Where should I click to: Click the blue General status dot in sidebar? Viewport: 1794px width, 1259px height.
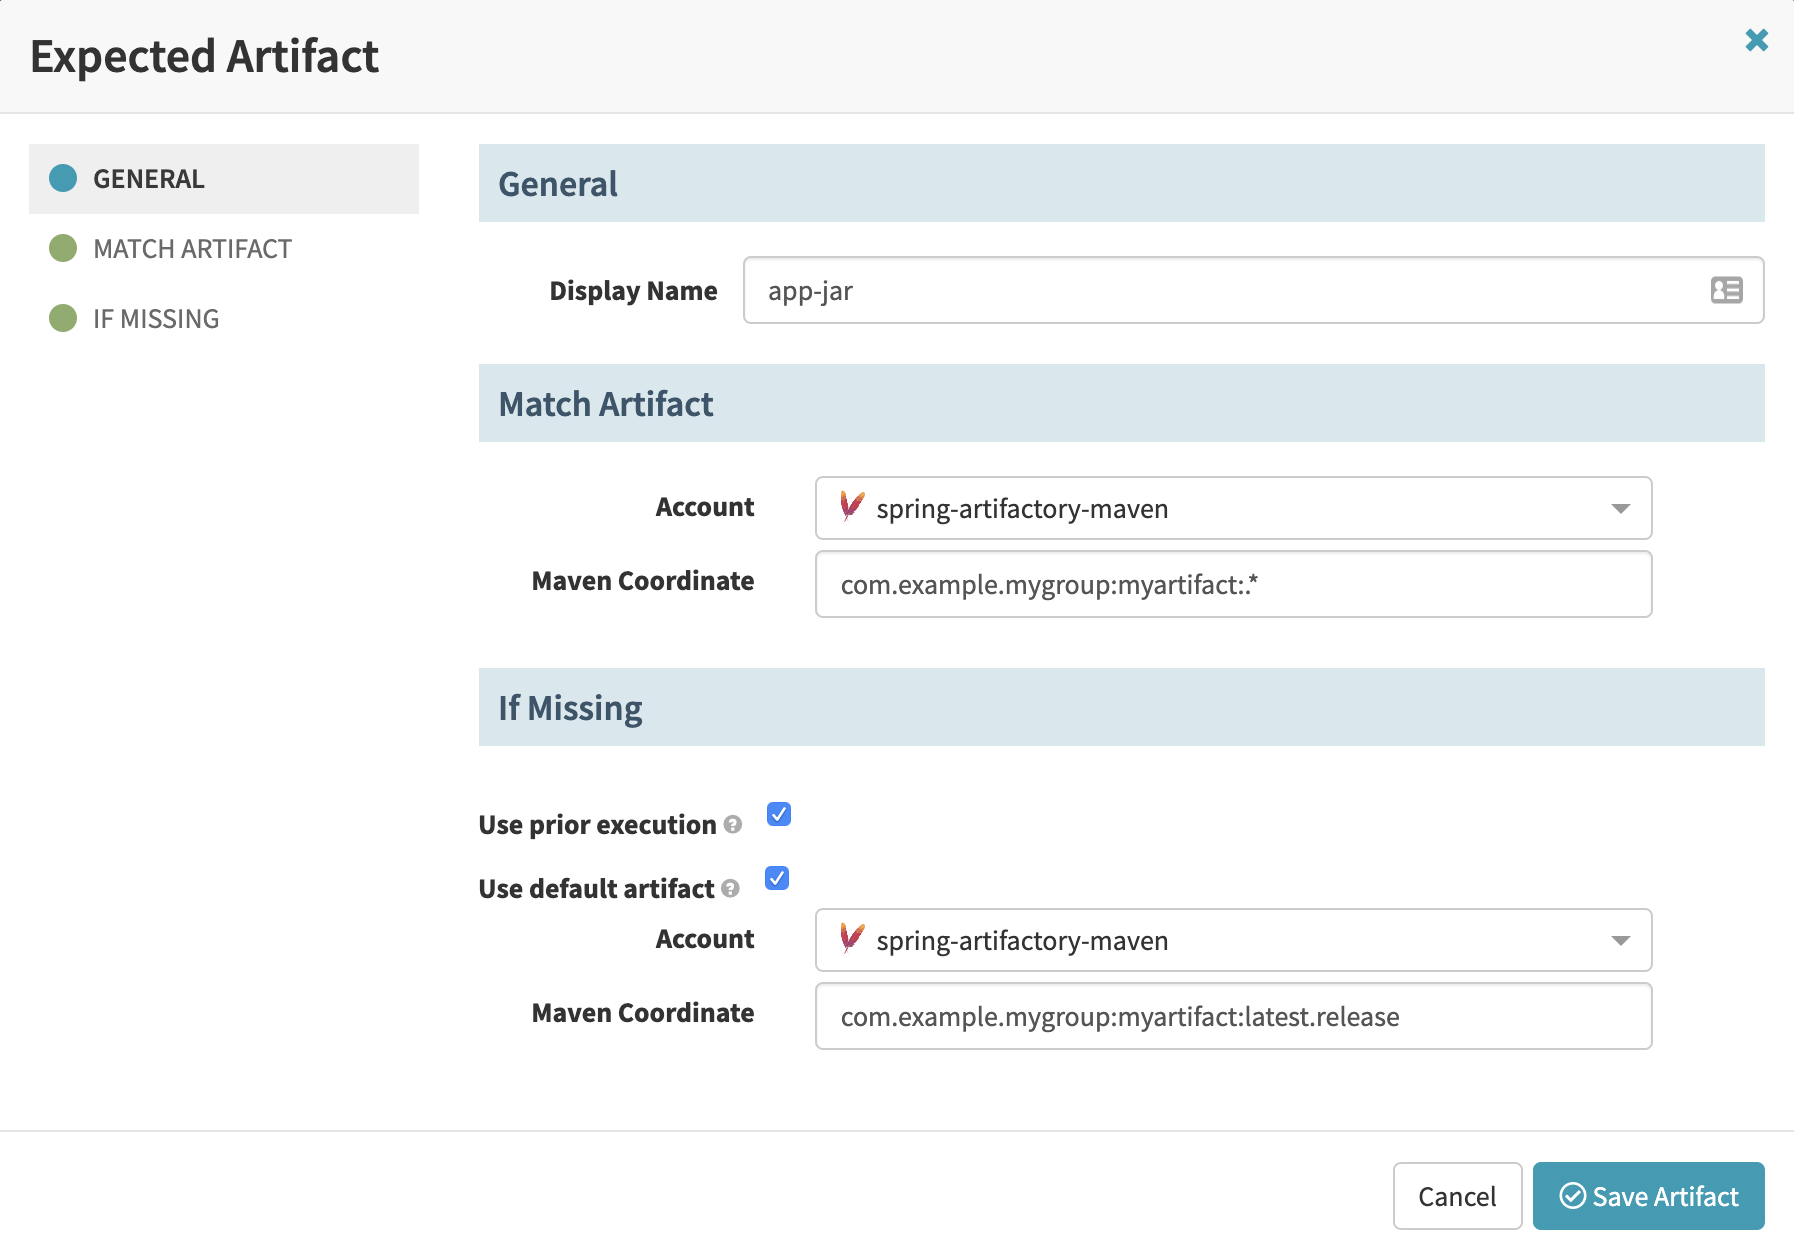click(63, 178)
